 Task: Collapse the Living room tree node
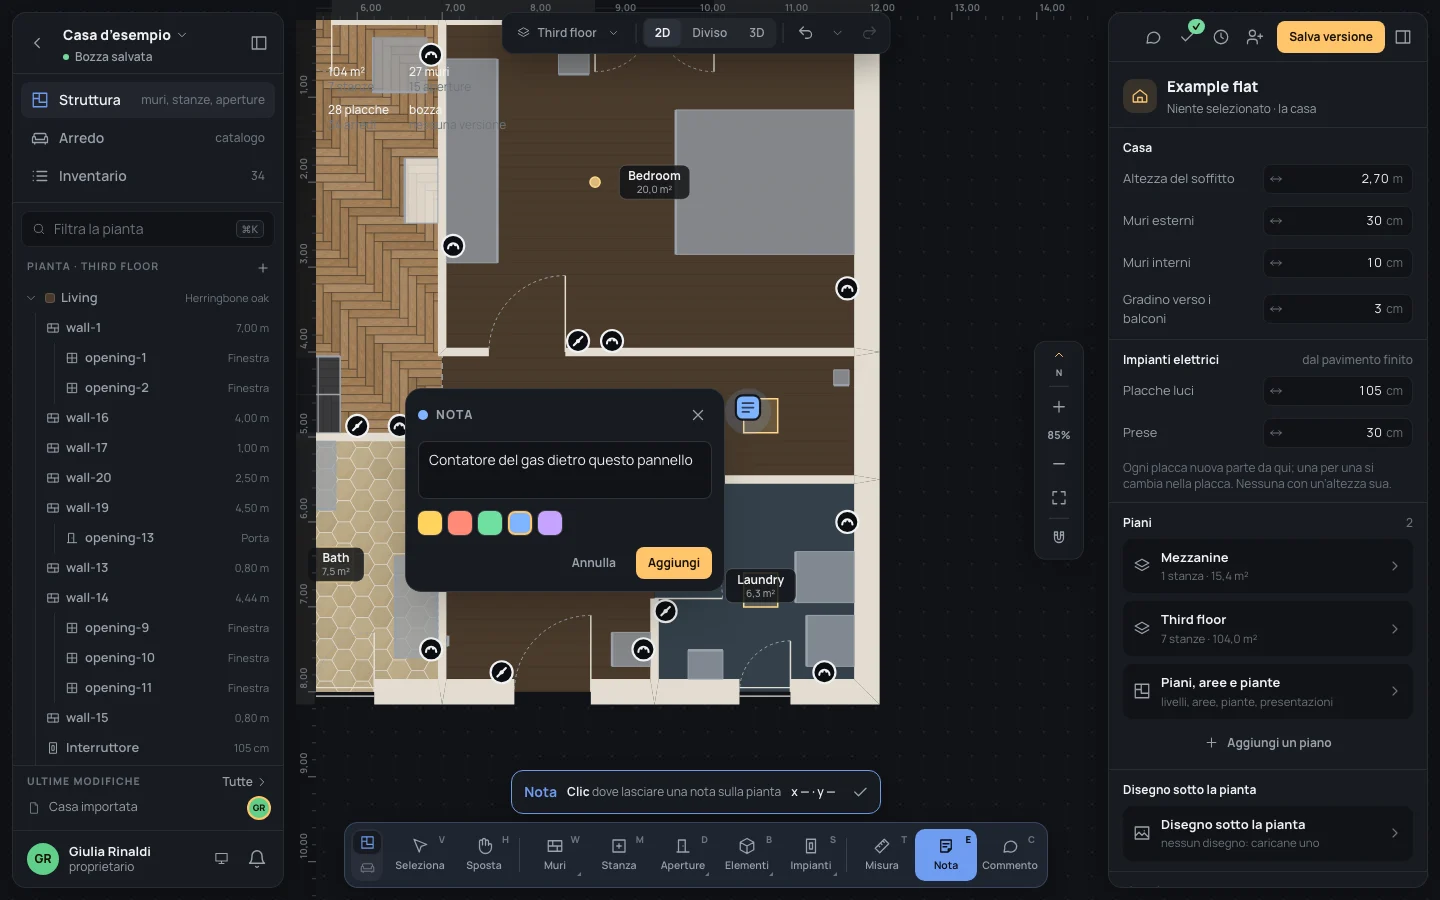[31, 298]
